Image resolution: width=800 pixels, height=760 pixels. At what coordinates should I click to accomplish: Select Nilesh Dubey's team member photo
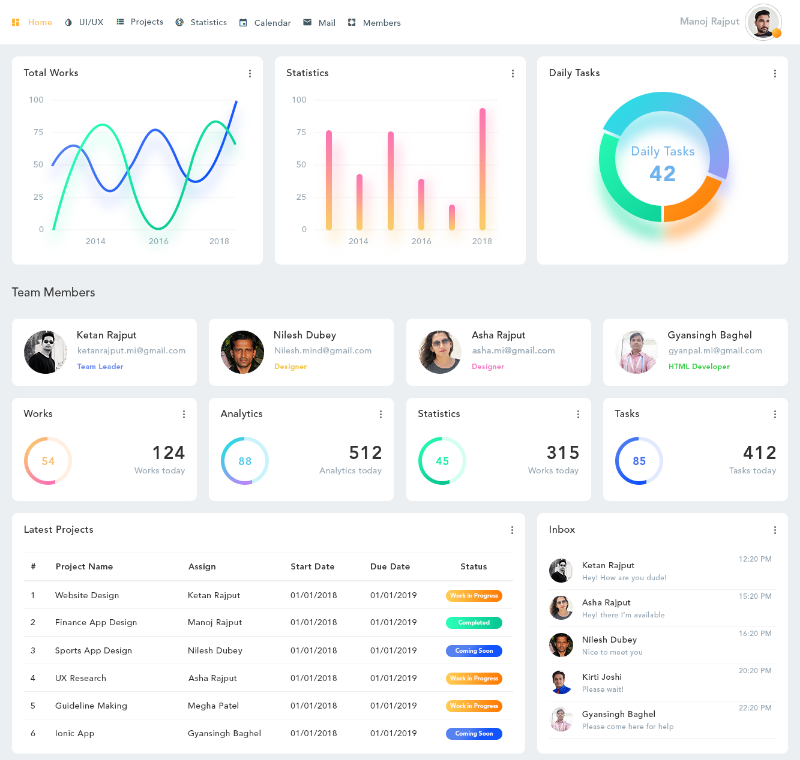click(242, 352)
